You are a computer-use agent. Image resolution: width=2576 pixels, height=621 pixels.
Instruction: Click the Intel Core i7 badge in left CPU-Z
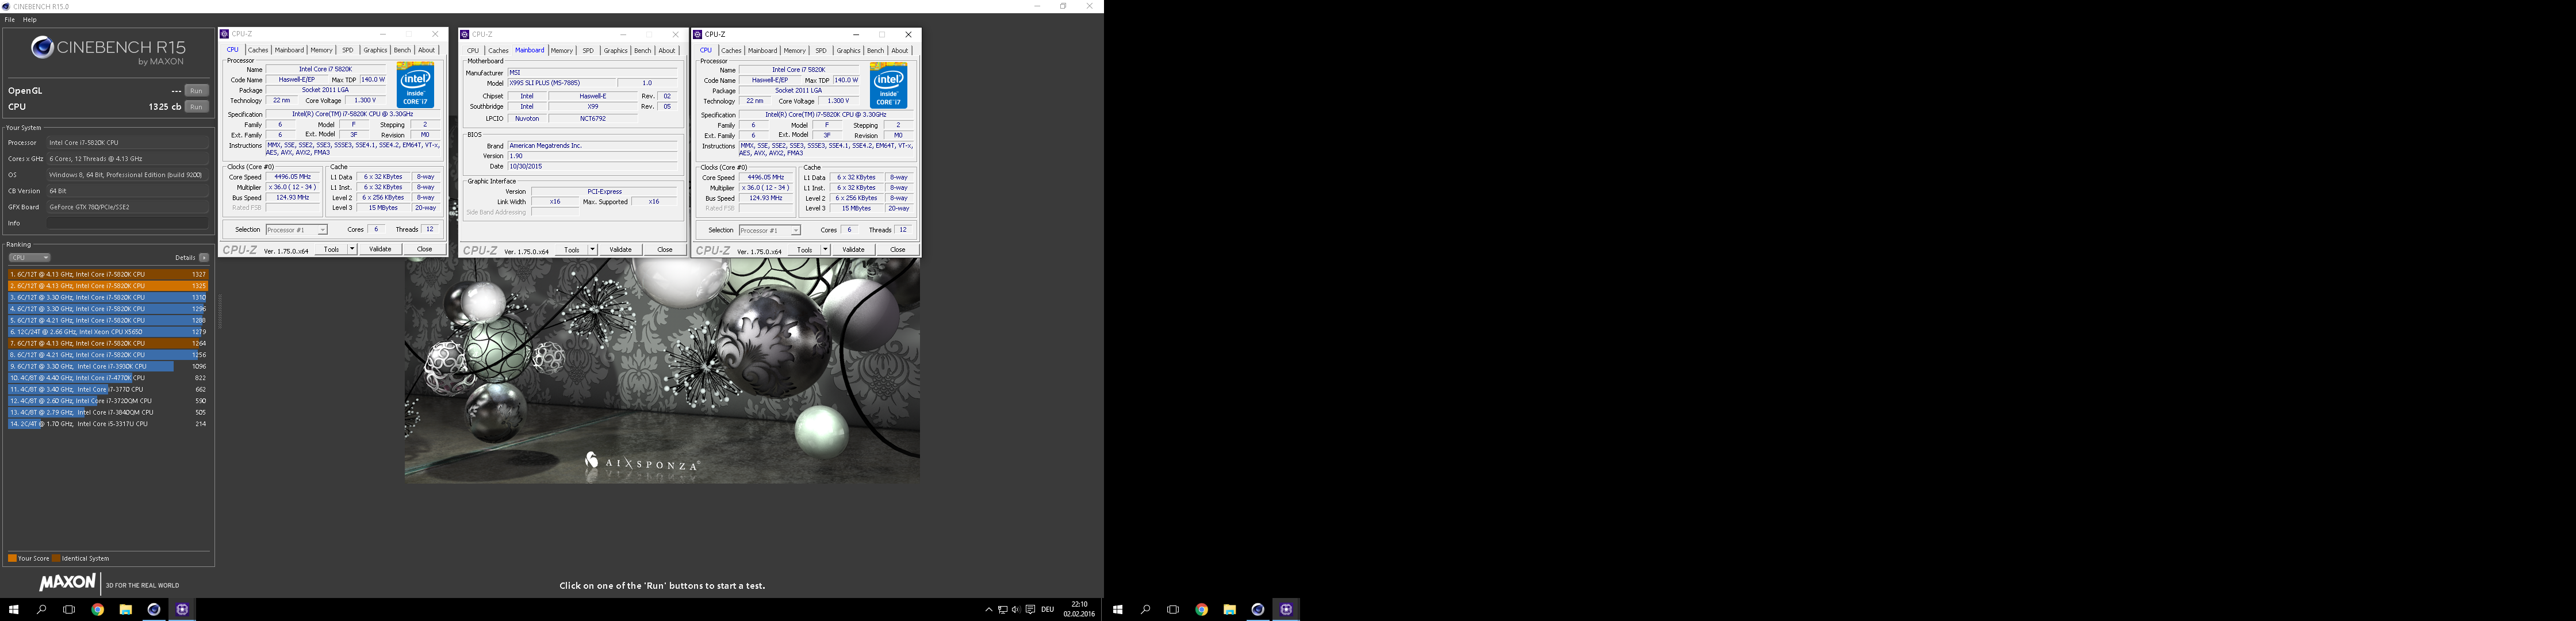point(415,85)
